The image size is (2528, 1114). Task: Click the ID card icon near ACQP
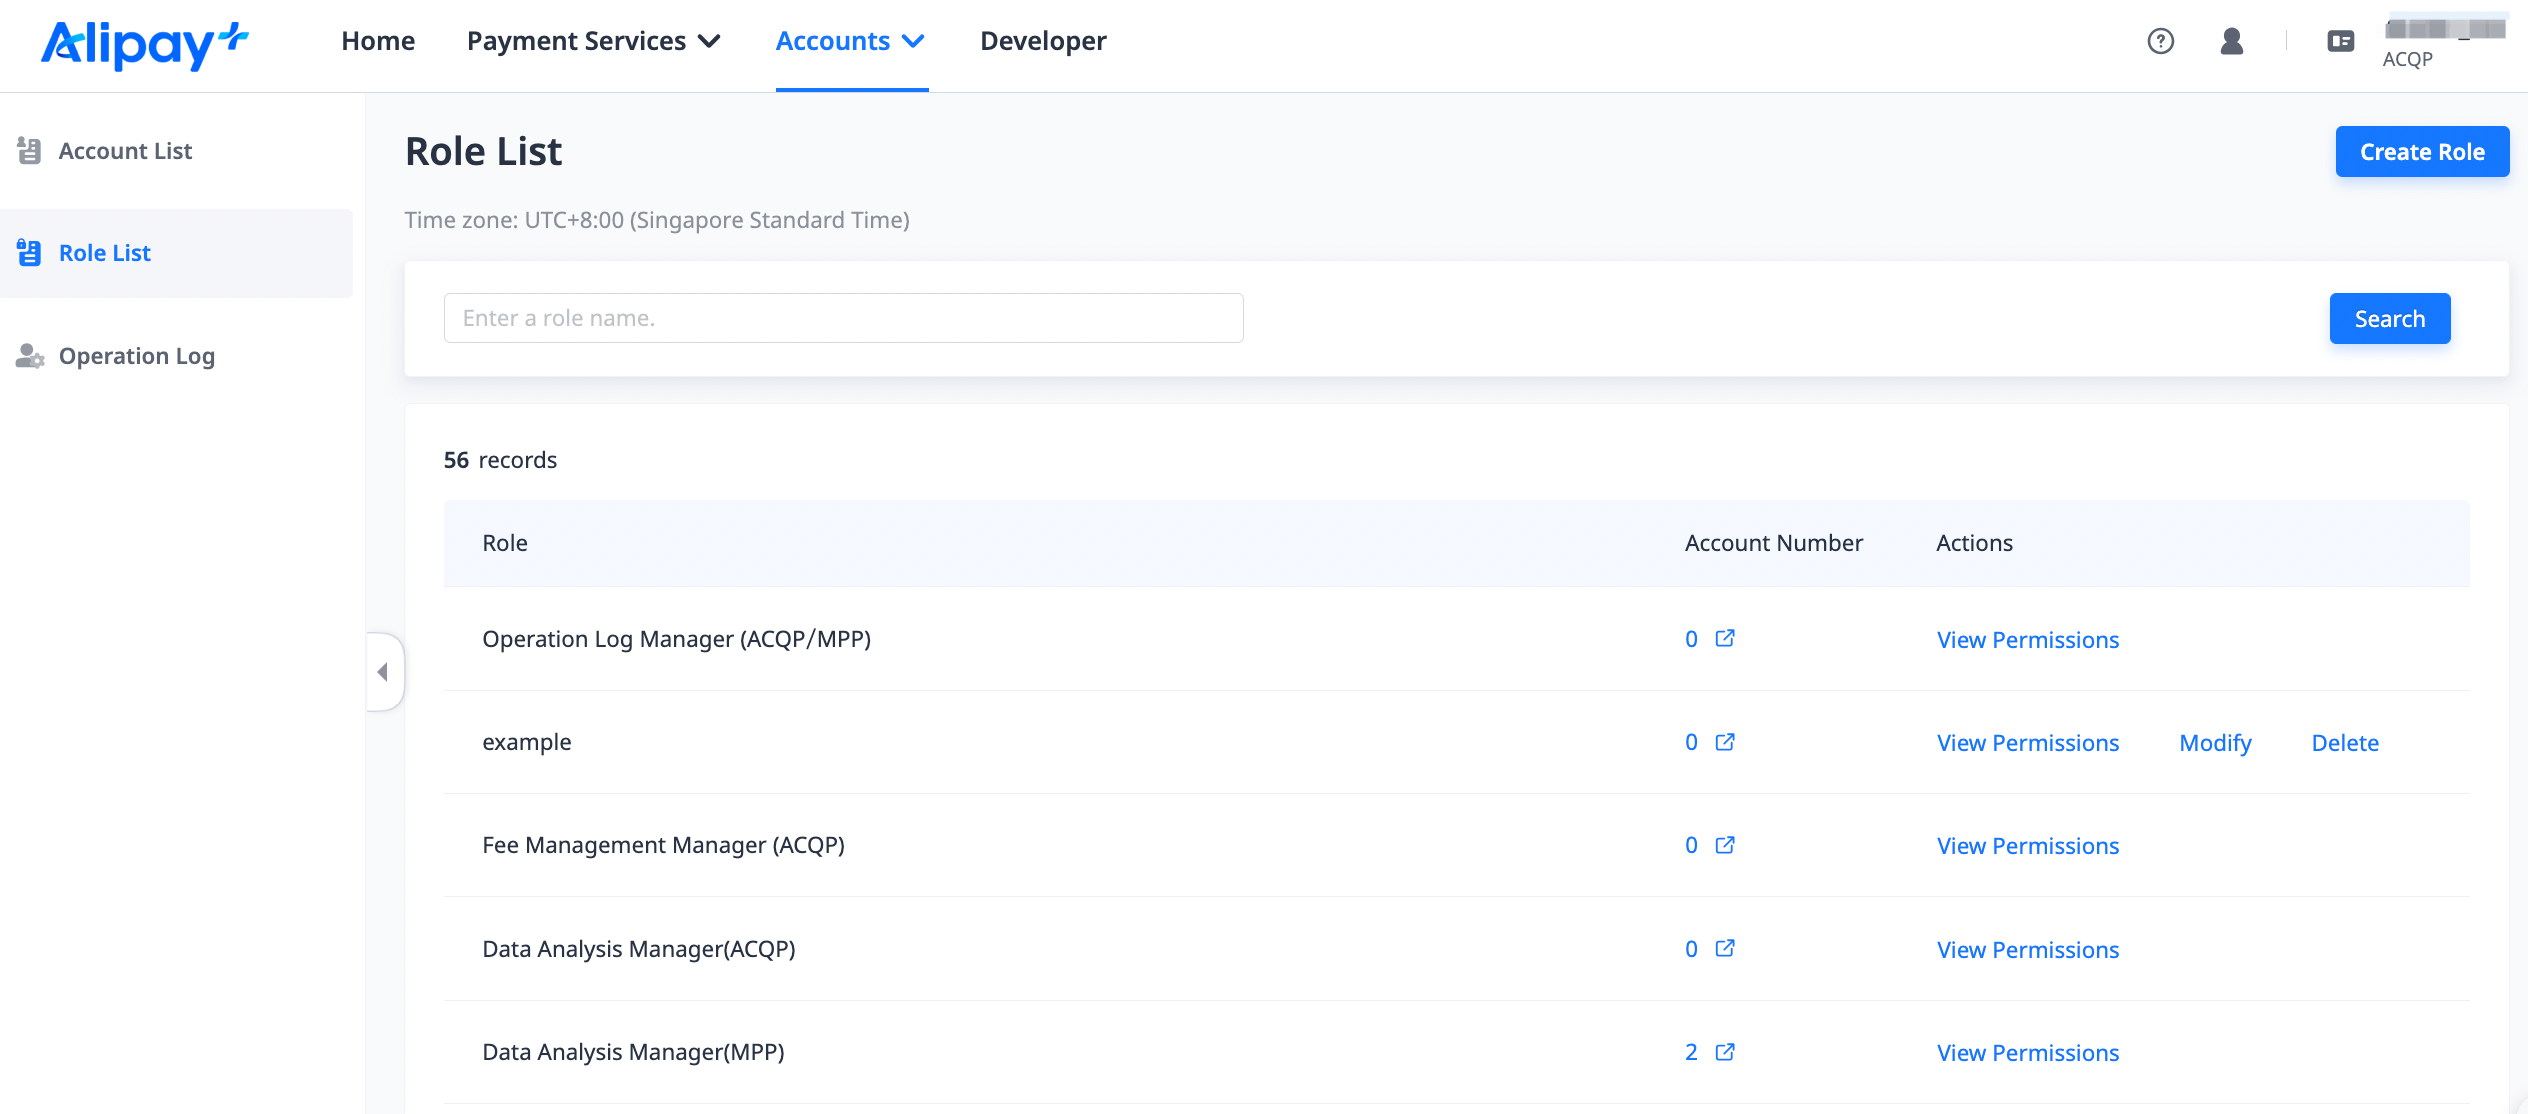click(x=2340, y=41)
